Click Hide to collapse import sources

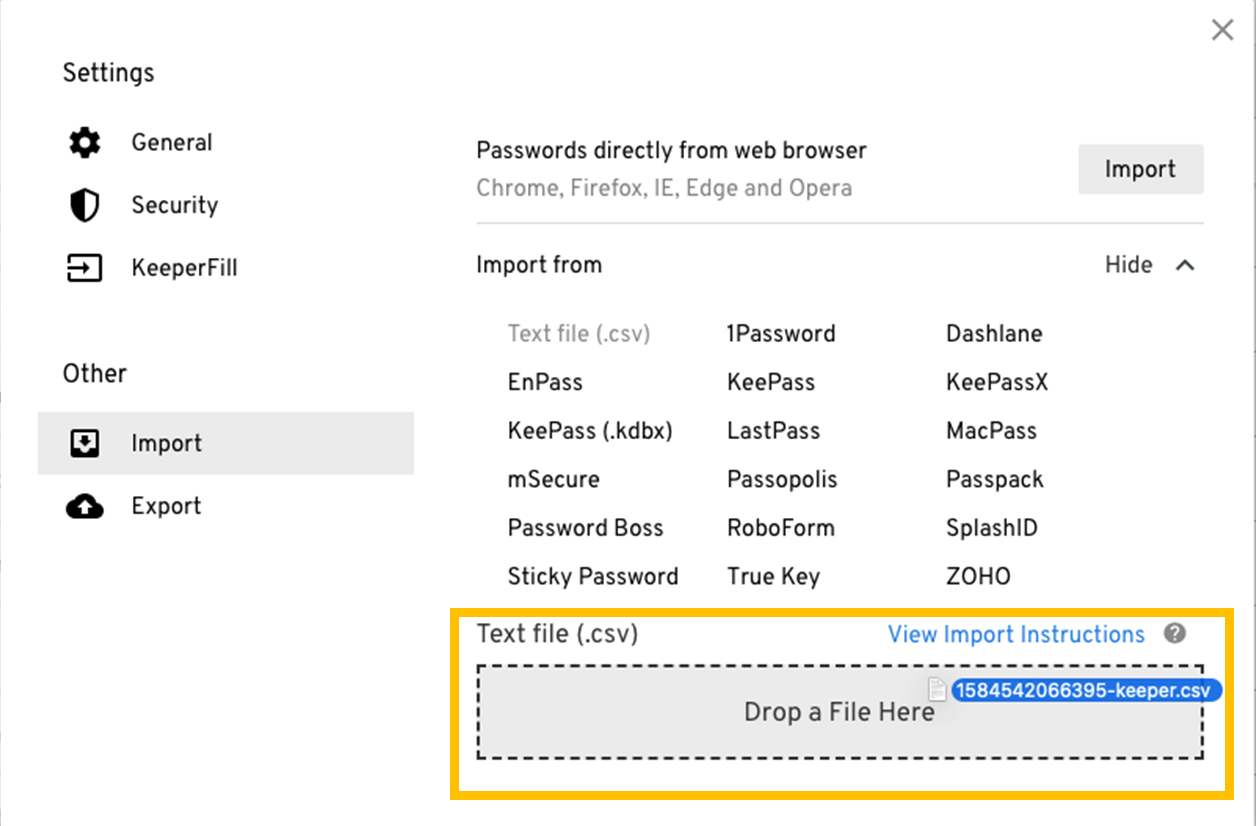[1128, 265]
